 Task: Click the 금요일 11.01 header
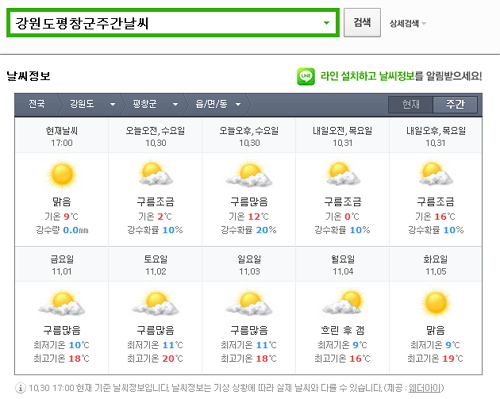[62, 265]
